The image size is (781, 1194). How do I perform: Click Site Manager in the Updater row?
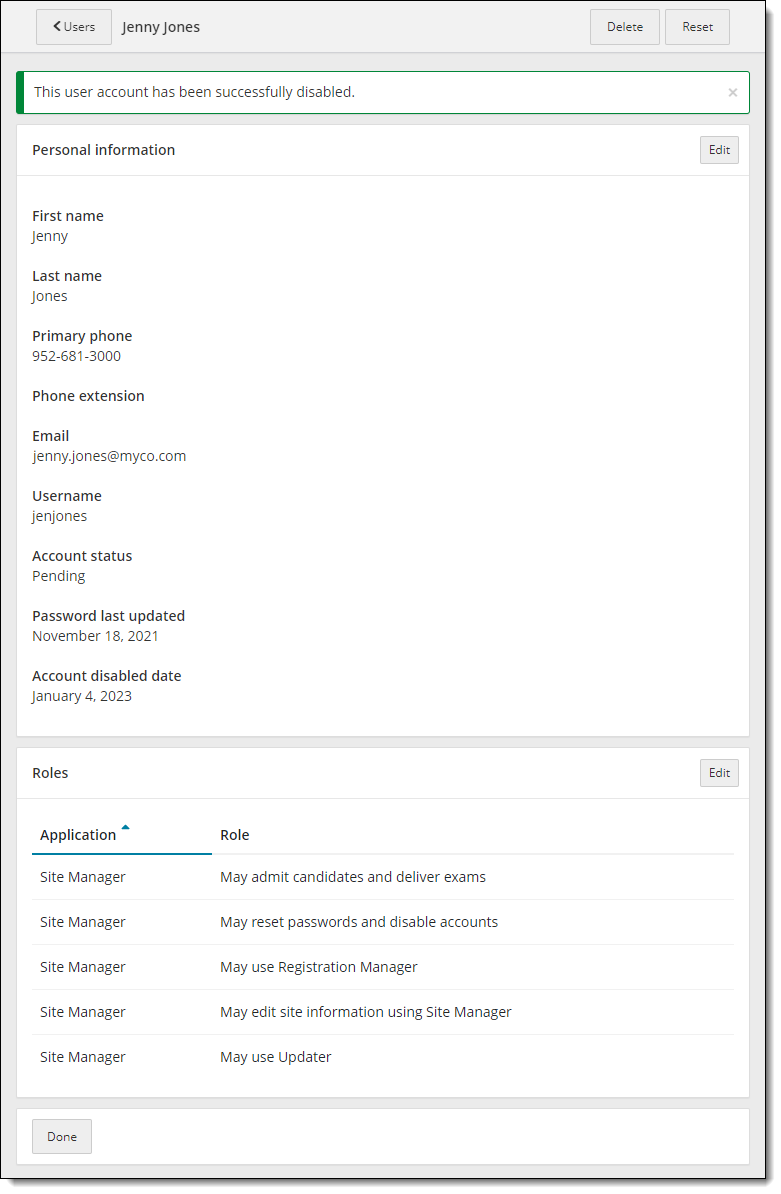tap(82, 1057)
